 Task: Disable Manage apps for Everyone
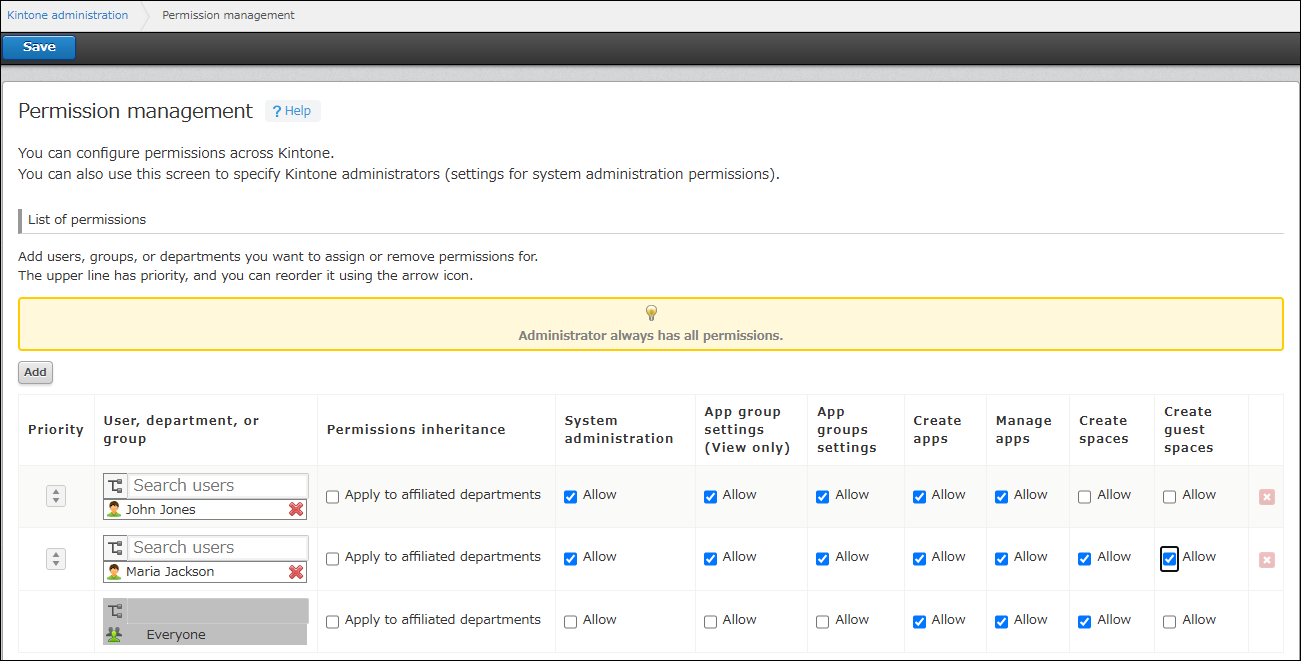pos(1001,620)
